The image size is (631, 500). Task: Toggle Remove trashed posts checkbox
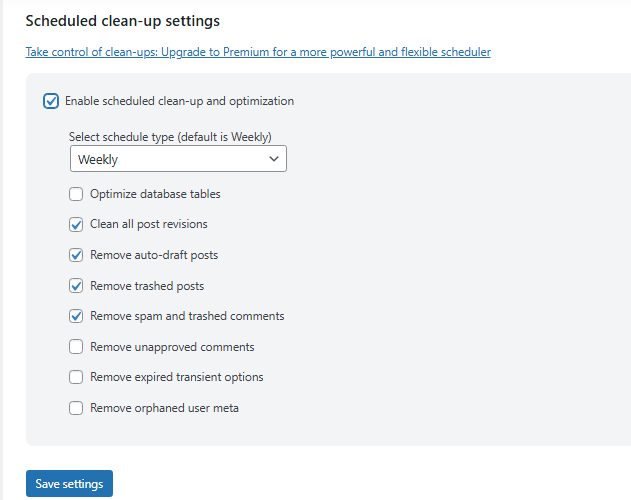[76, 286]
